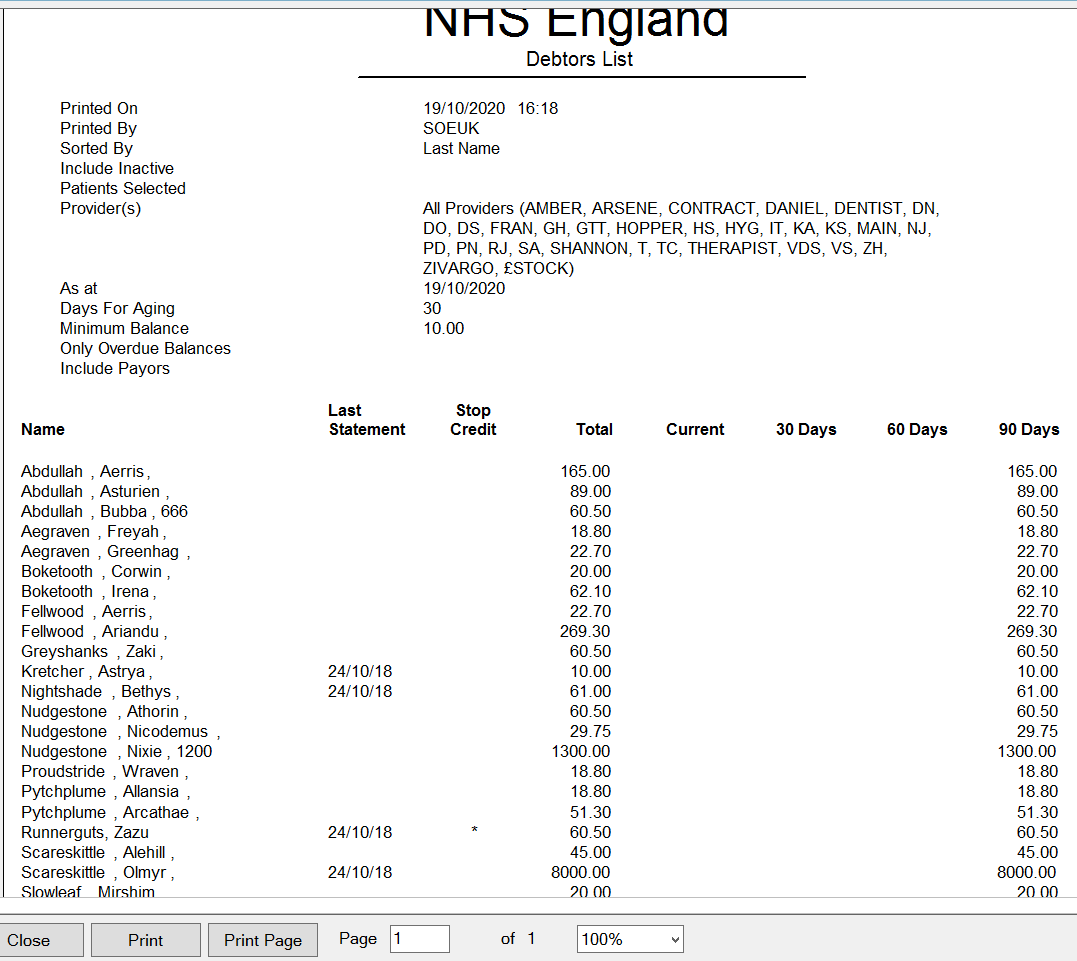The width and height of the screenshot is (1077, 961).
Task: Click the Last Statement column header
Action: [x=366, y=420]
